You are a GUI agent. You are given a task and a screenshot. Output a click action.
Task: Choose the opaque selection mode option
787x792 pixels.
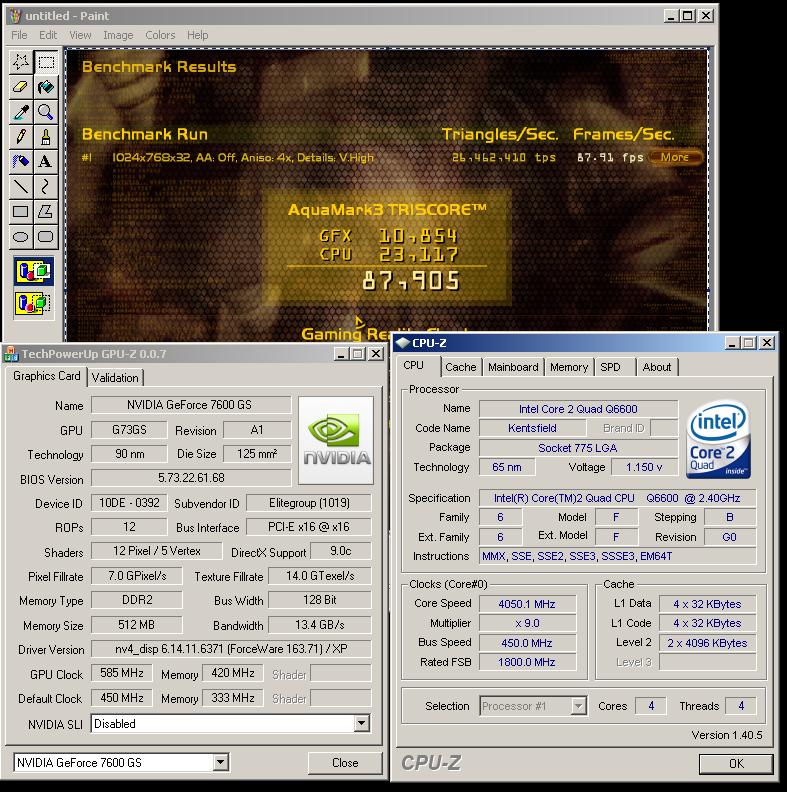(x=34, y=272)
